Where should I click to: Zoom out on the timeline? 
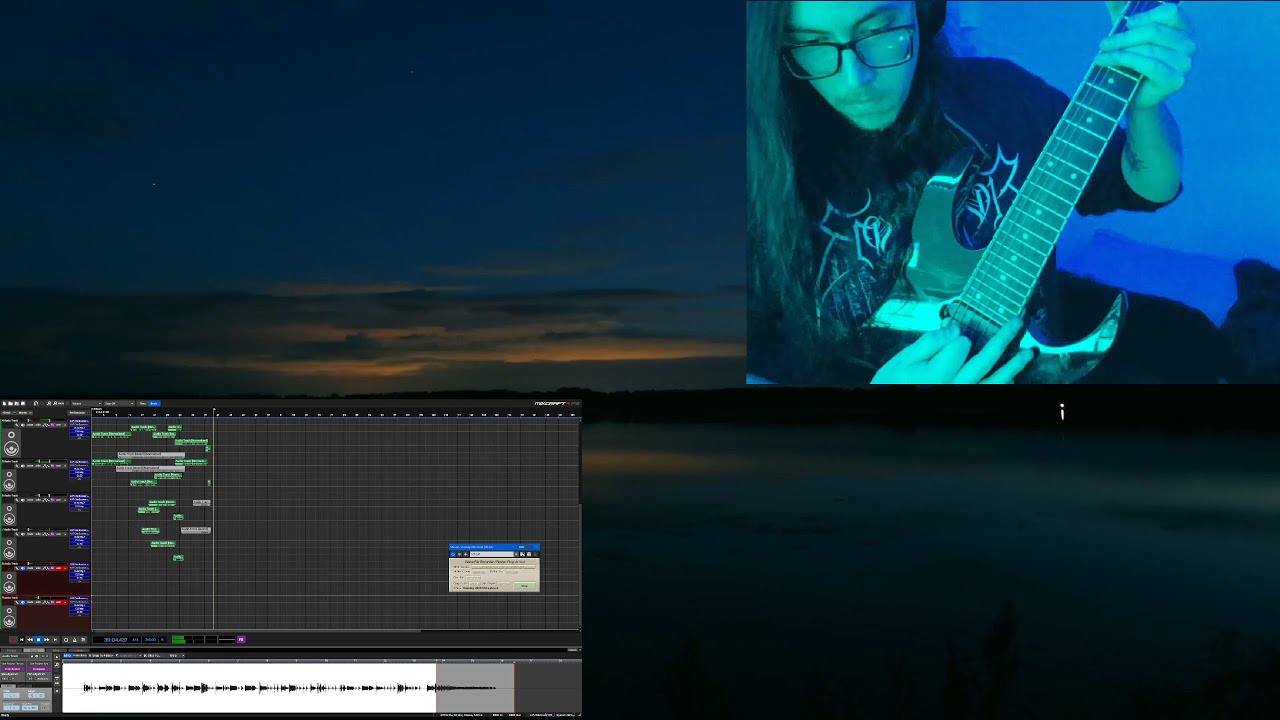click(55, 404)
